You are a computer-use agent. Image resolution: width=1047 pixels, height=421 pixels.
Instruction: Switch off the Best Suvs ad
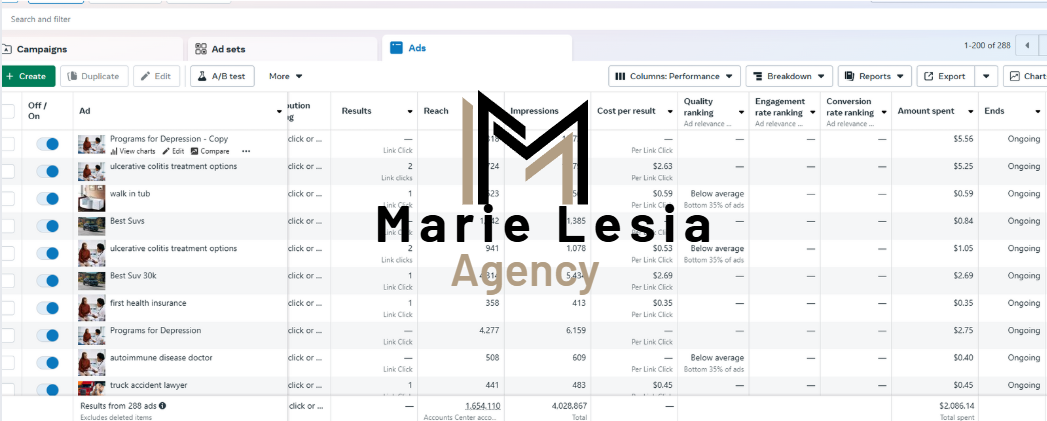[47, 226]
